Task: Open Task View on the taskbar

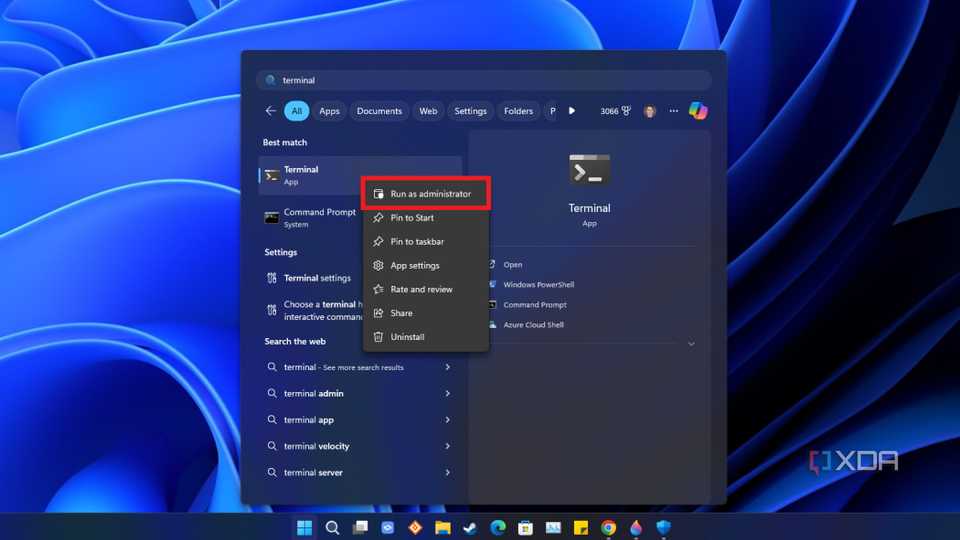Action: [360, 527]
